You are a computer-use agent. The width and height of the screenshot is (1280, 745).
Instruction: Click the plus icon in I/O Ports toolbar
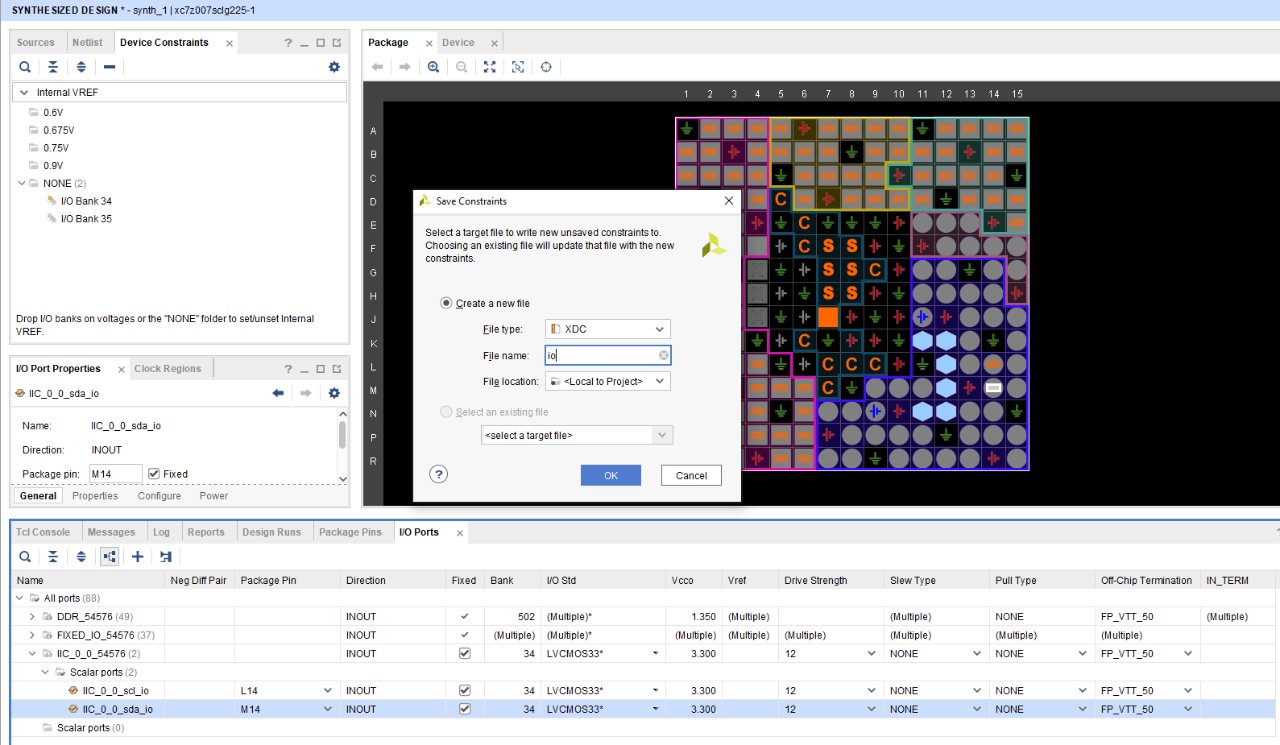138,556
